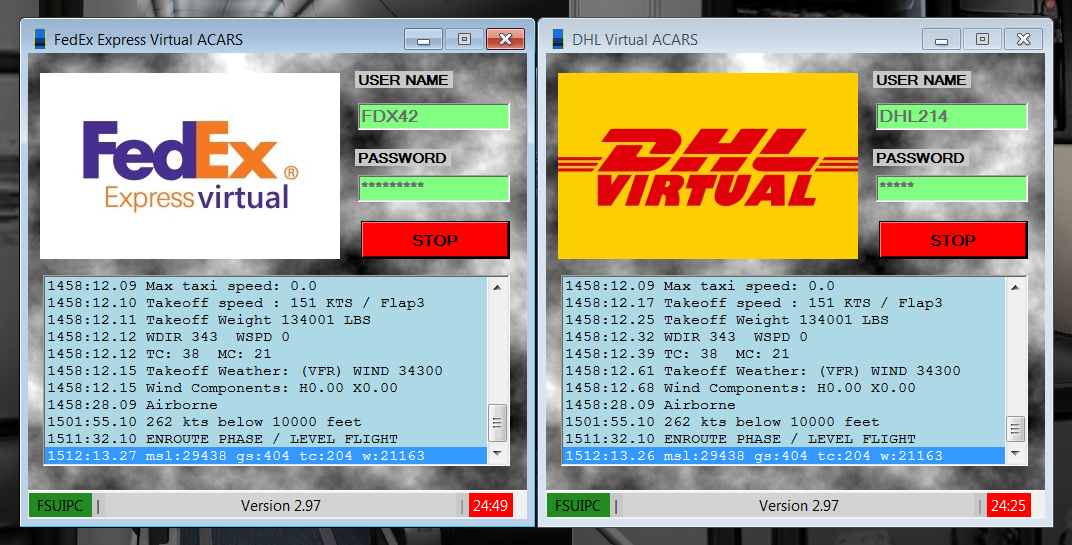Click the DHL log scroll up arrow

1015,287
